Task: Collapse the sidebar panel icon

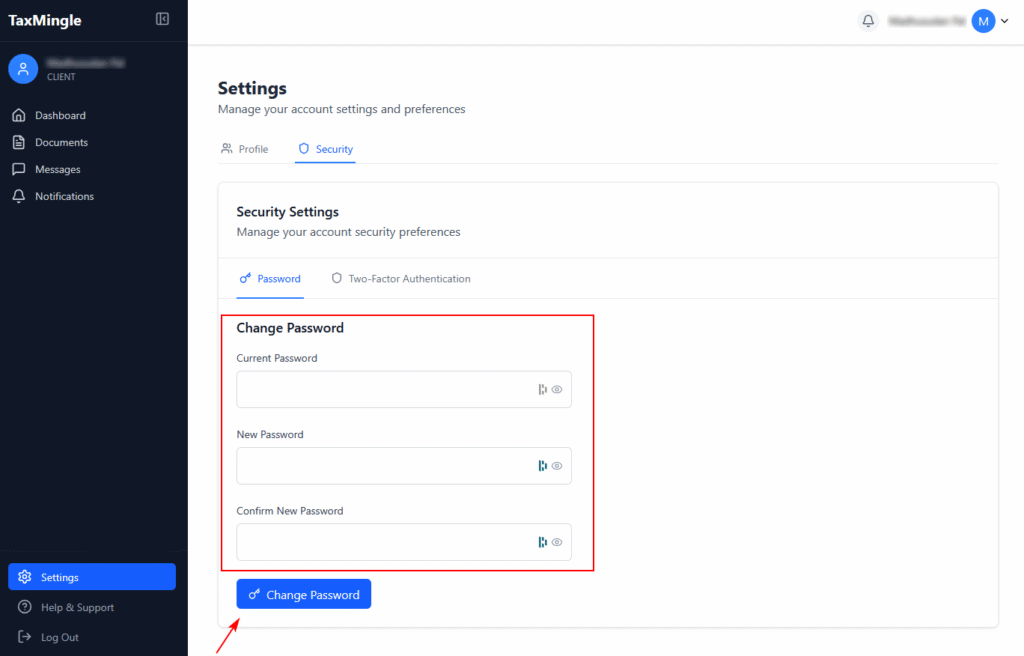Action: [x=163, y=19]
